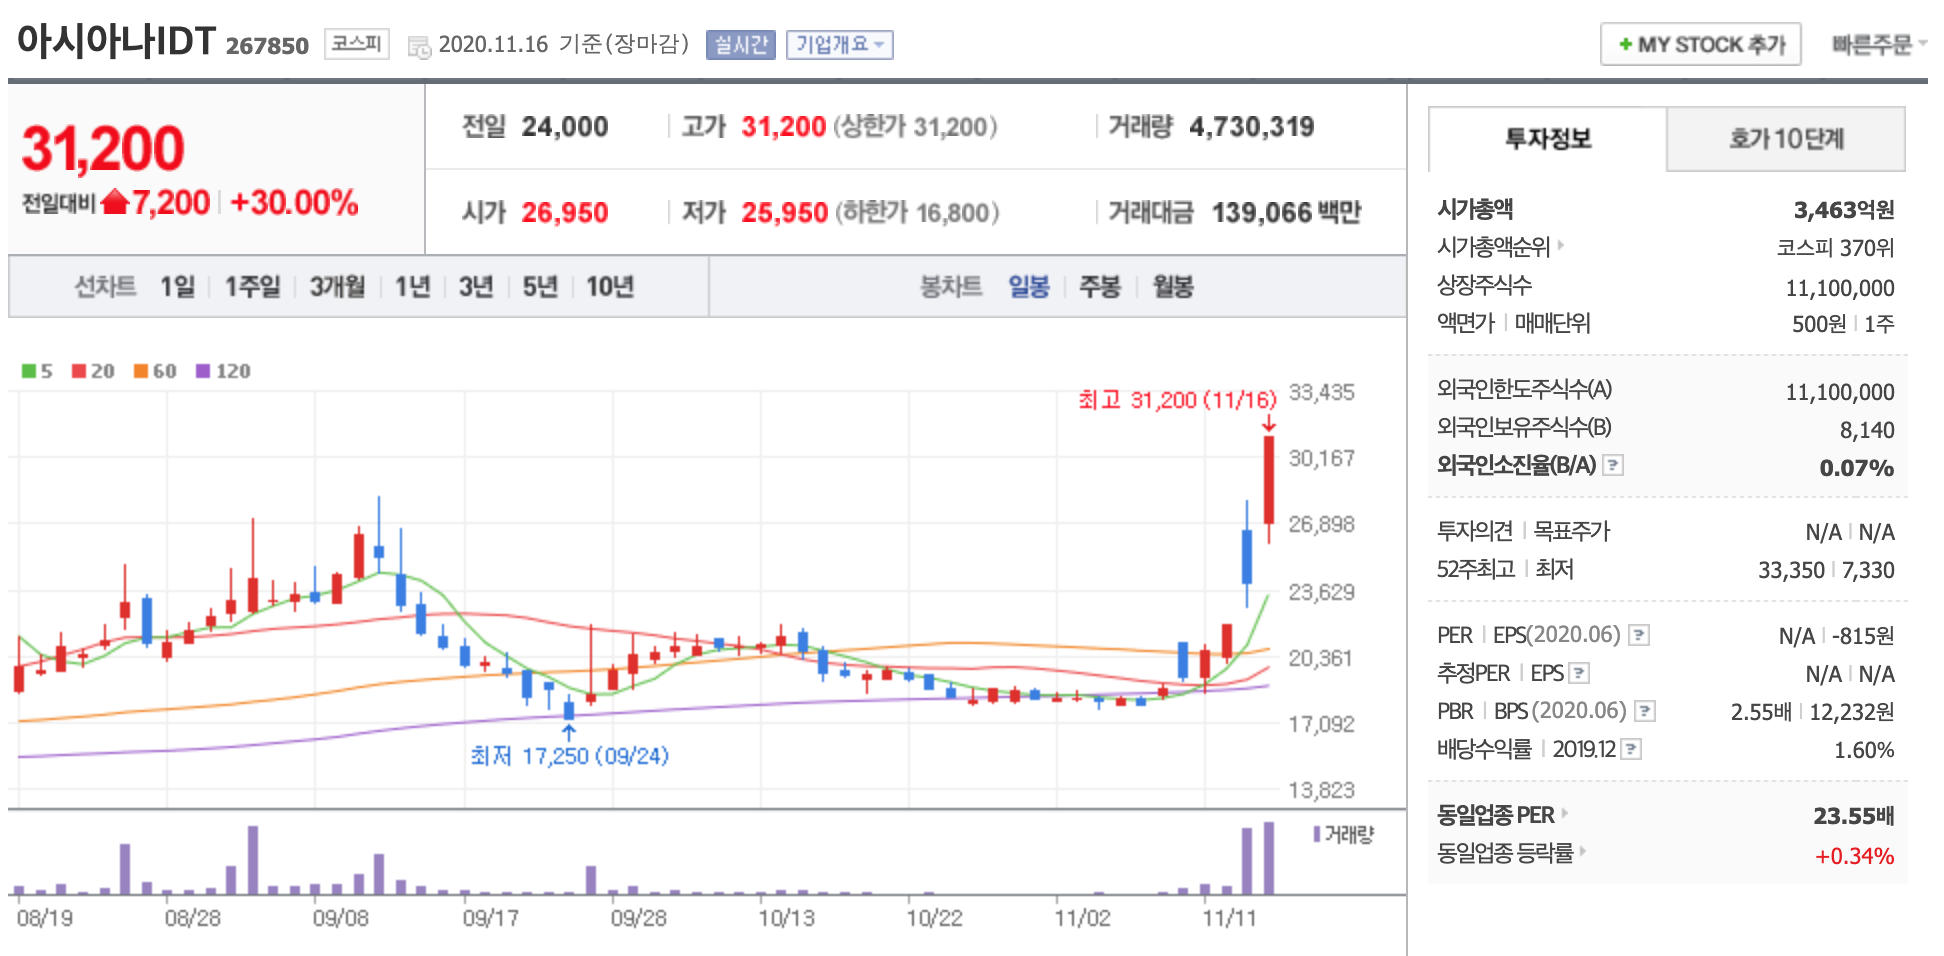Select the 1주일 line chart period
Viewport: 1944px width, 956px height.
click(x=252, y=287)
